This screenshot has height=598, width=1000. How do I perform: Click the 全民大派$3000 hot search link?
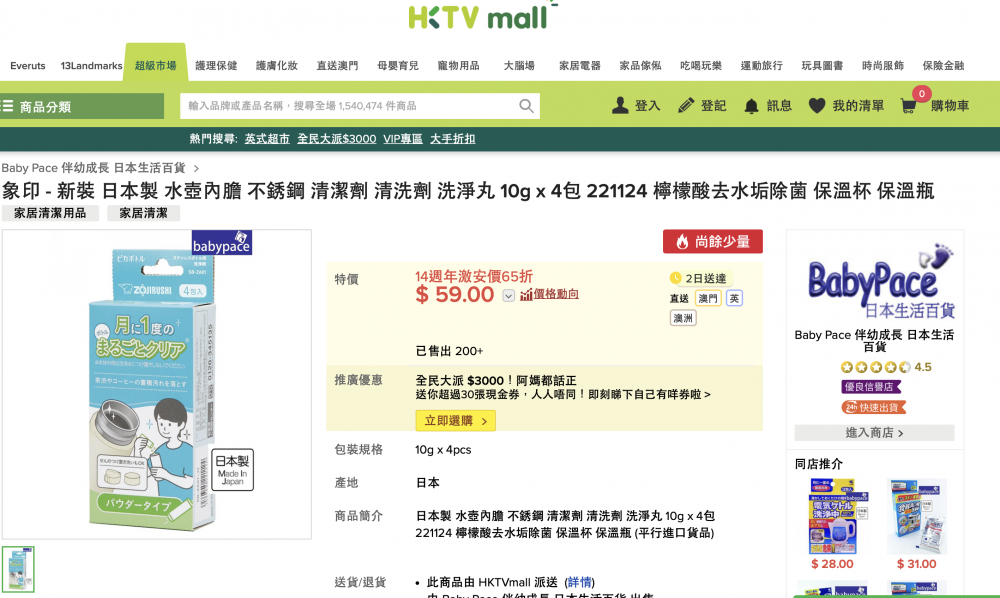click(337, 139)
